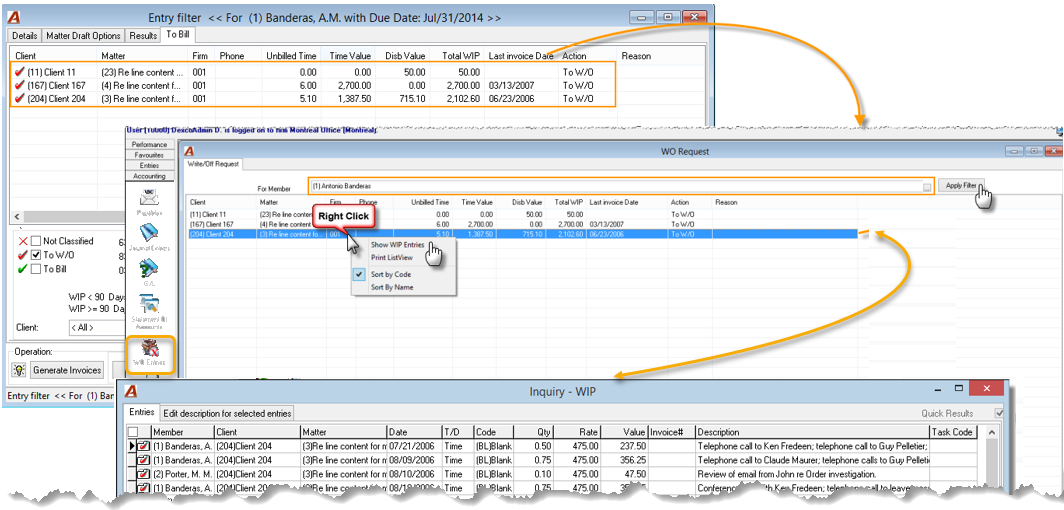Select the (11) Client 11 row in WO Request
The image size is (1064, 510).
coord(522,214)
